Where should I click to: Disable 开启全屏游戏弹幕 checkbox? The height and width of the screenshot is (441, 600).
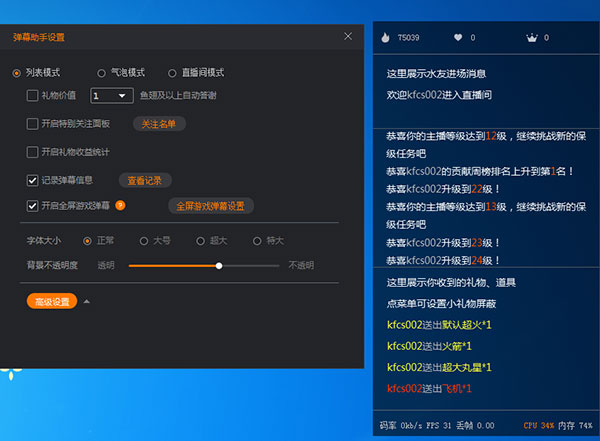(32, 206)
